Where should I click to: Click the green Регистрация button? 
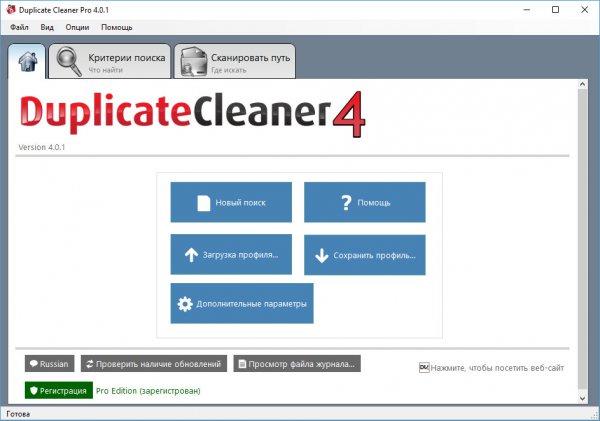point(59,390)
